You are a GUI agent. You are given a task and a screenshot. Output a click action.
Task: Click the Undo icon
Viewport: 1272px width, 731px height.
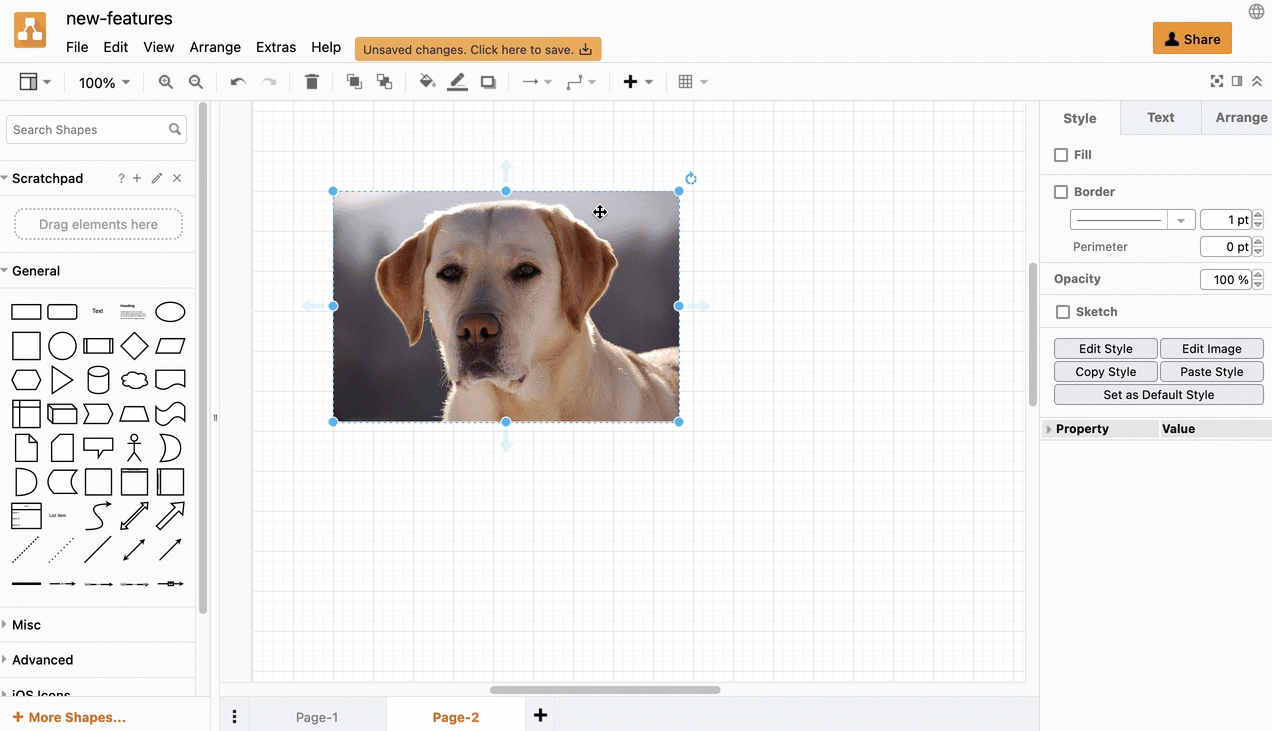pos(237,81)
